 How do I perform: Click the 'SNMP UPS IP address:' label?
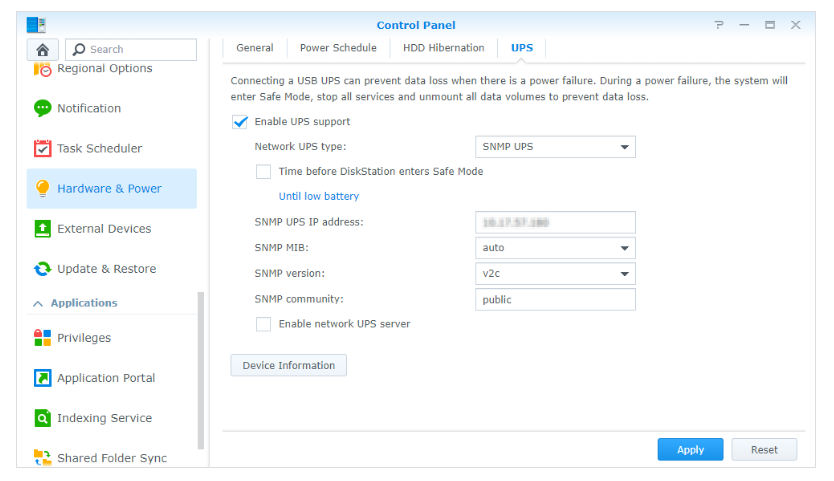pos(309,222)
